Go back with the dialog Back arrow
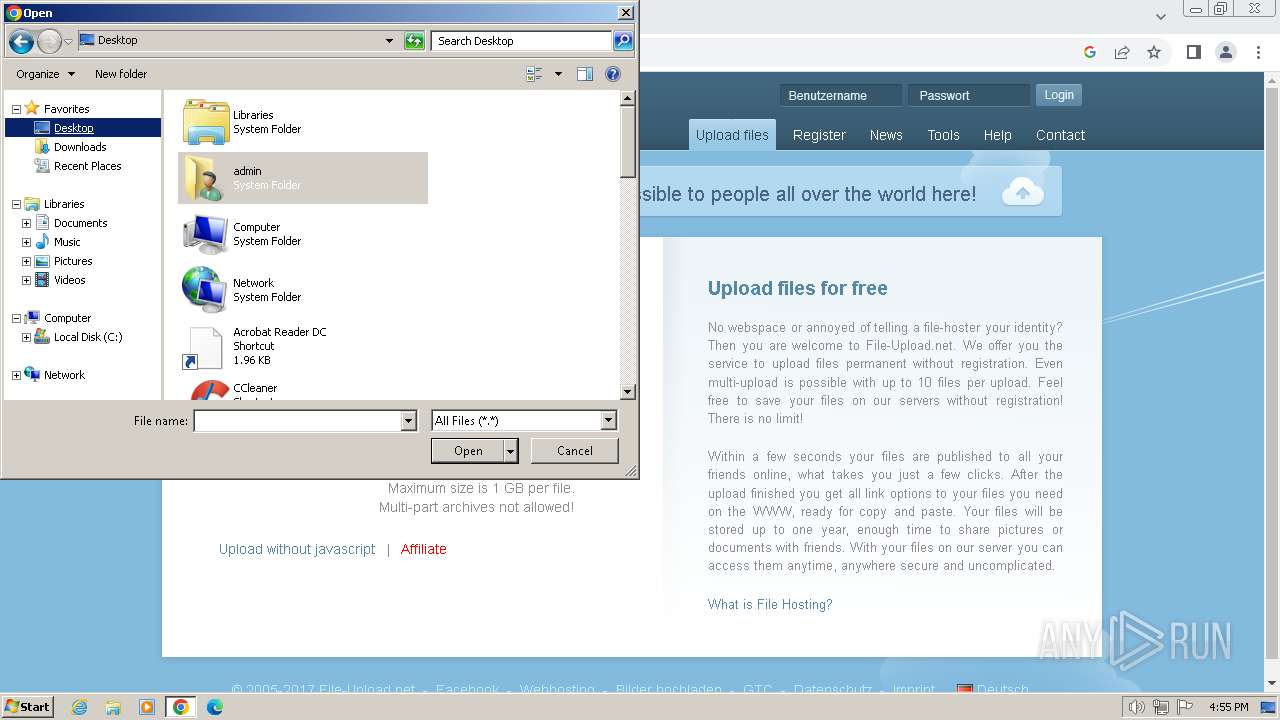 20,41
